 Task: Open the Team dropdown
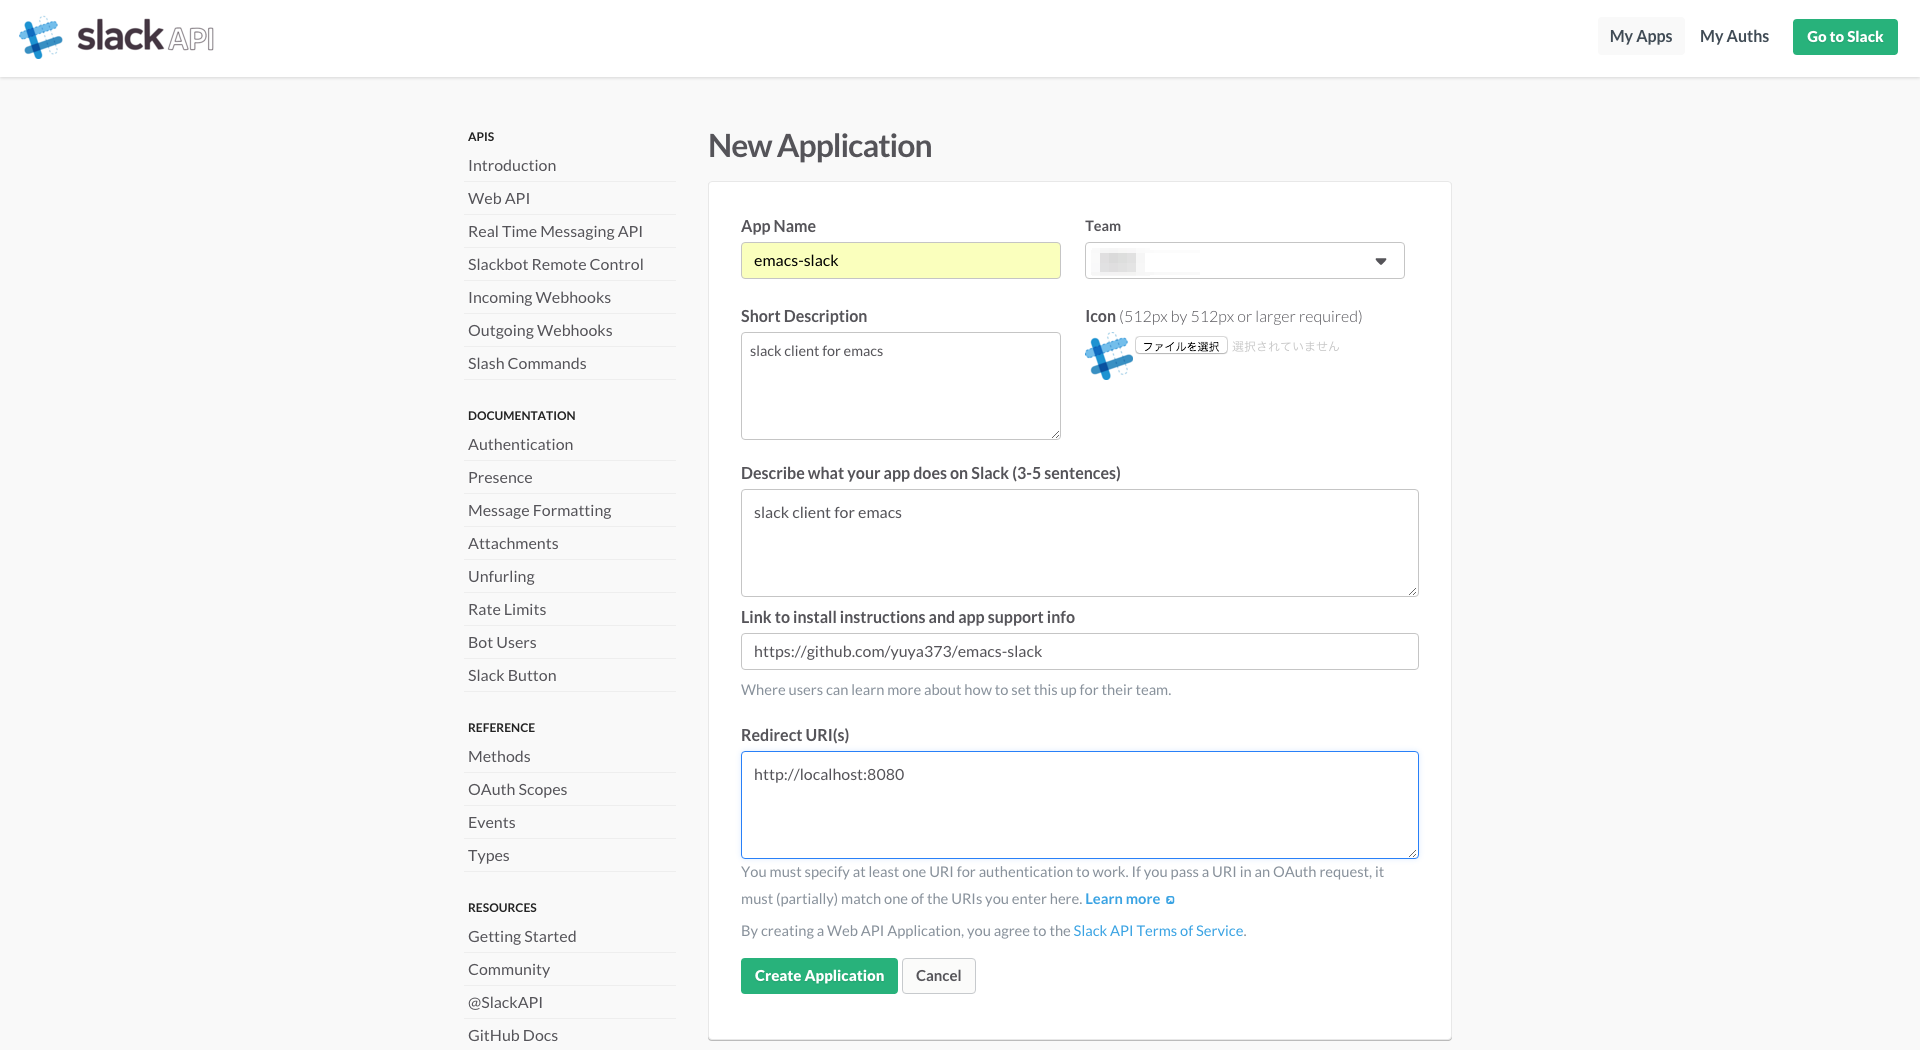[1244, 261]
